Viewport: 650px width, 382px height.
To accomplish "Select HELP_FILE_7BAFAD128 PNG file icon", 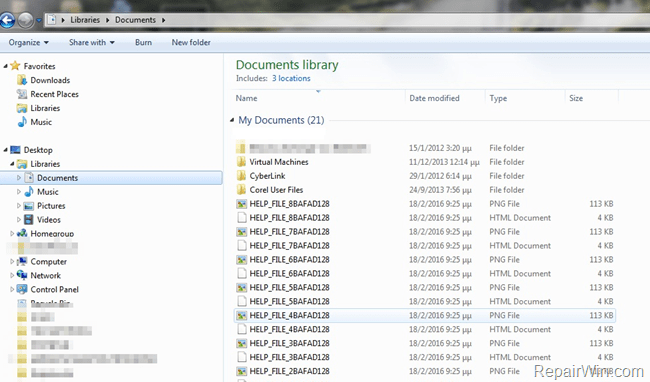I will [x=241, y=232].
